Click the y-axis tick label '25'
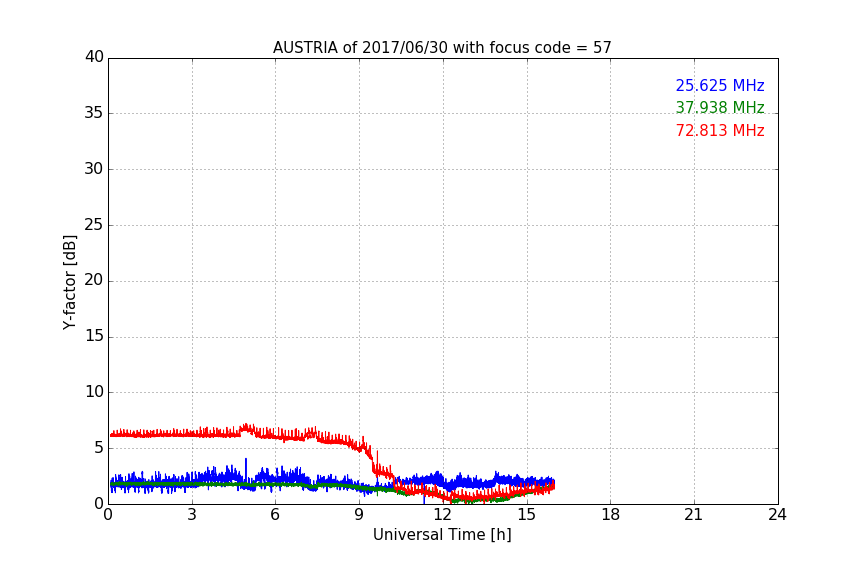This screenshot has height=576, width=864. 94,224
